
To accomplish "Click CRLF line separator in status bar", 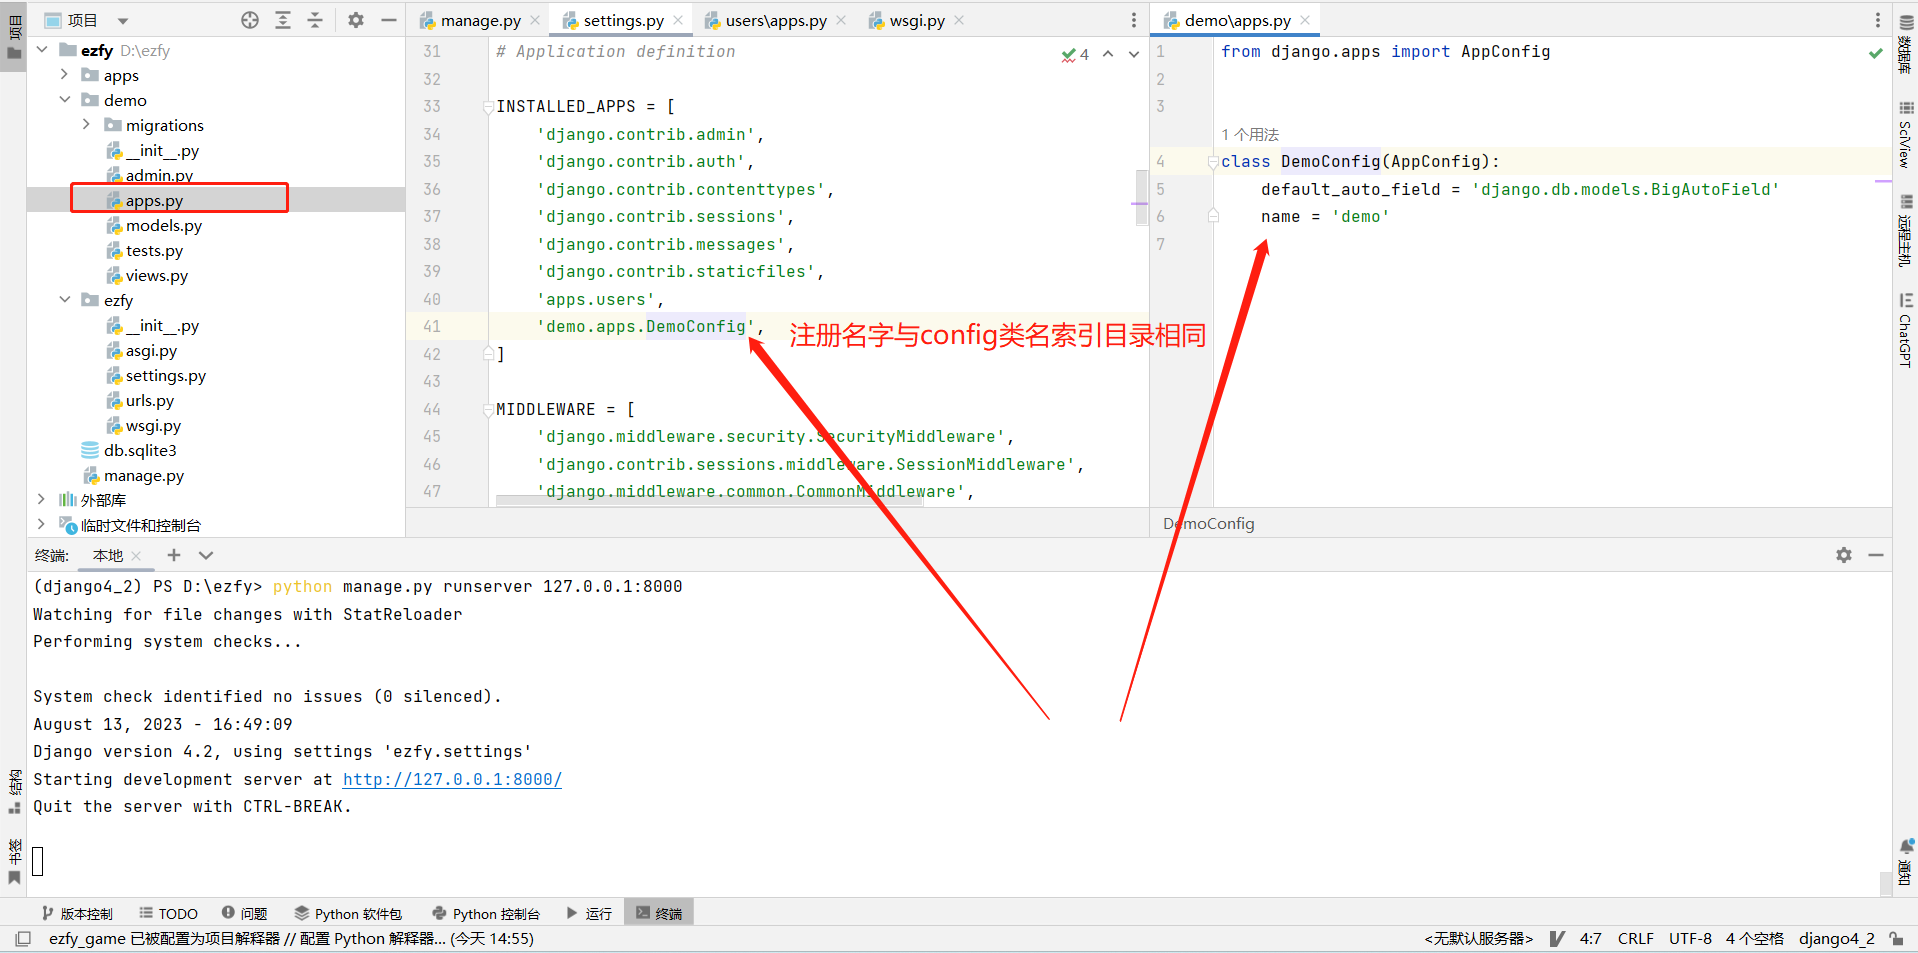I will [x=1636, y=938].
